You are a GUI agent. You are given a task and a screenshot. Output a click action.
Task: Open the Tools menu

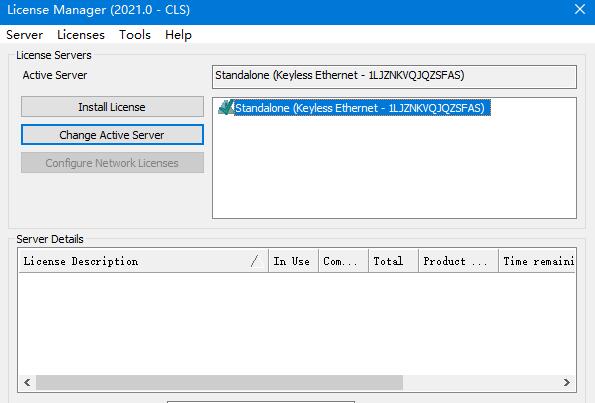point(135,35)
